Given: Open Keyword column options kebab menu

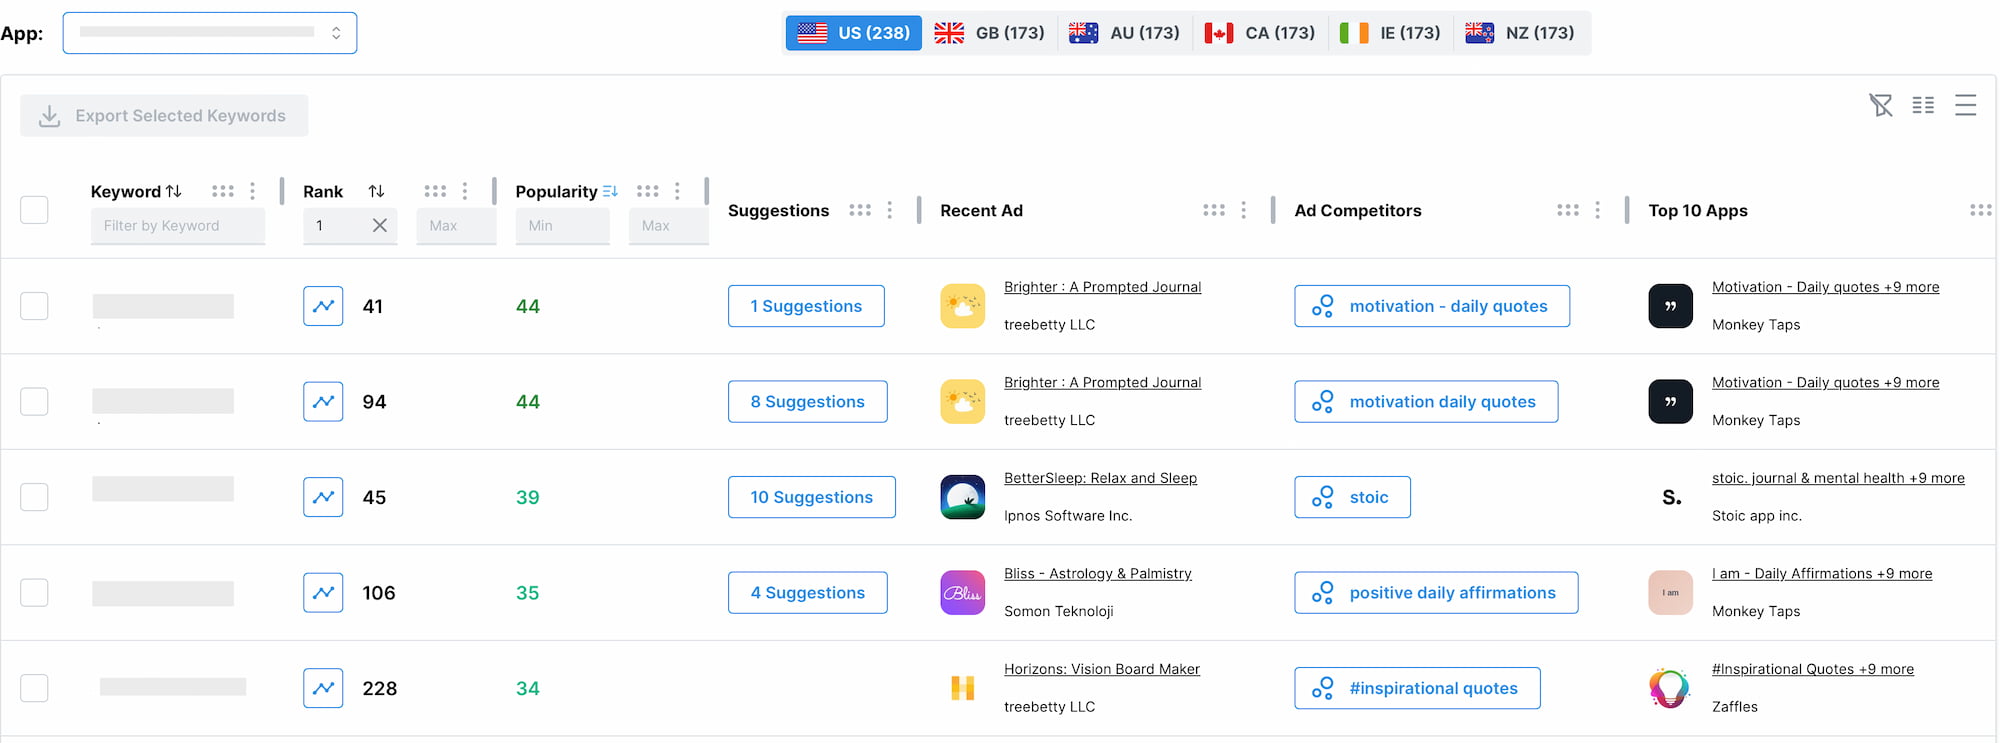Looking at the screenshot, I should [252, 191].
